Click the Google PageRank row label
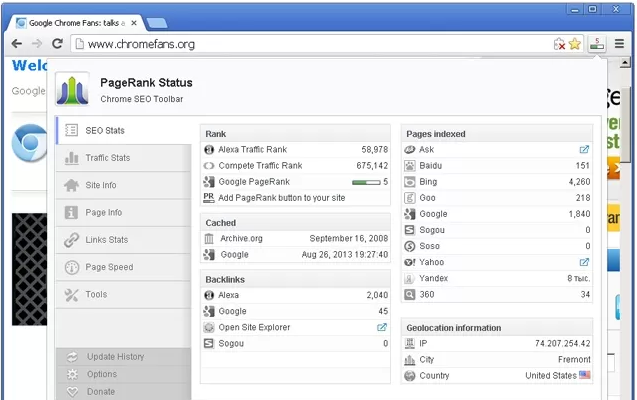 [254, 182]
